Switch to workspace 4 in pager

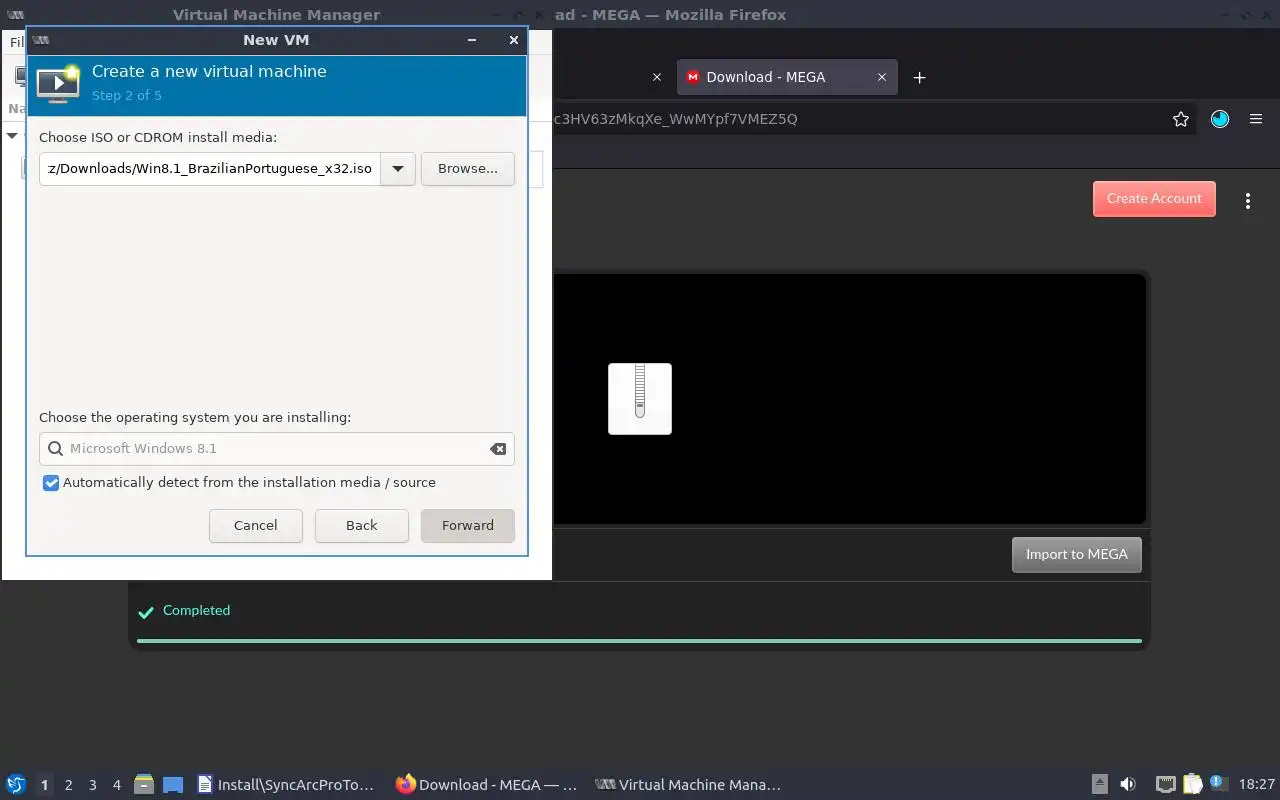117,785
